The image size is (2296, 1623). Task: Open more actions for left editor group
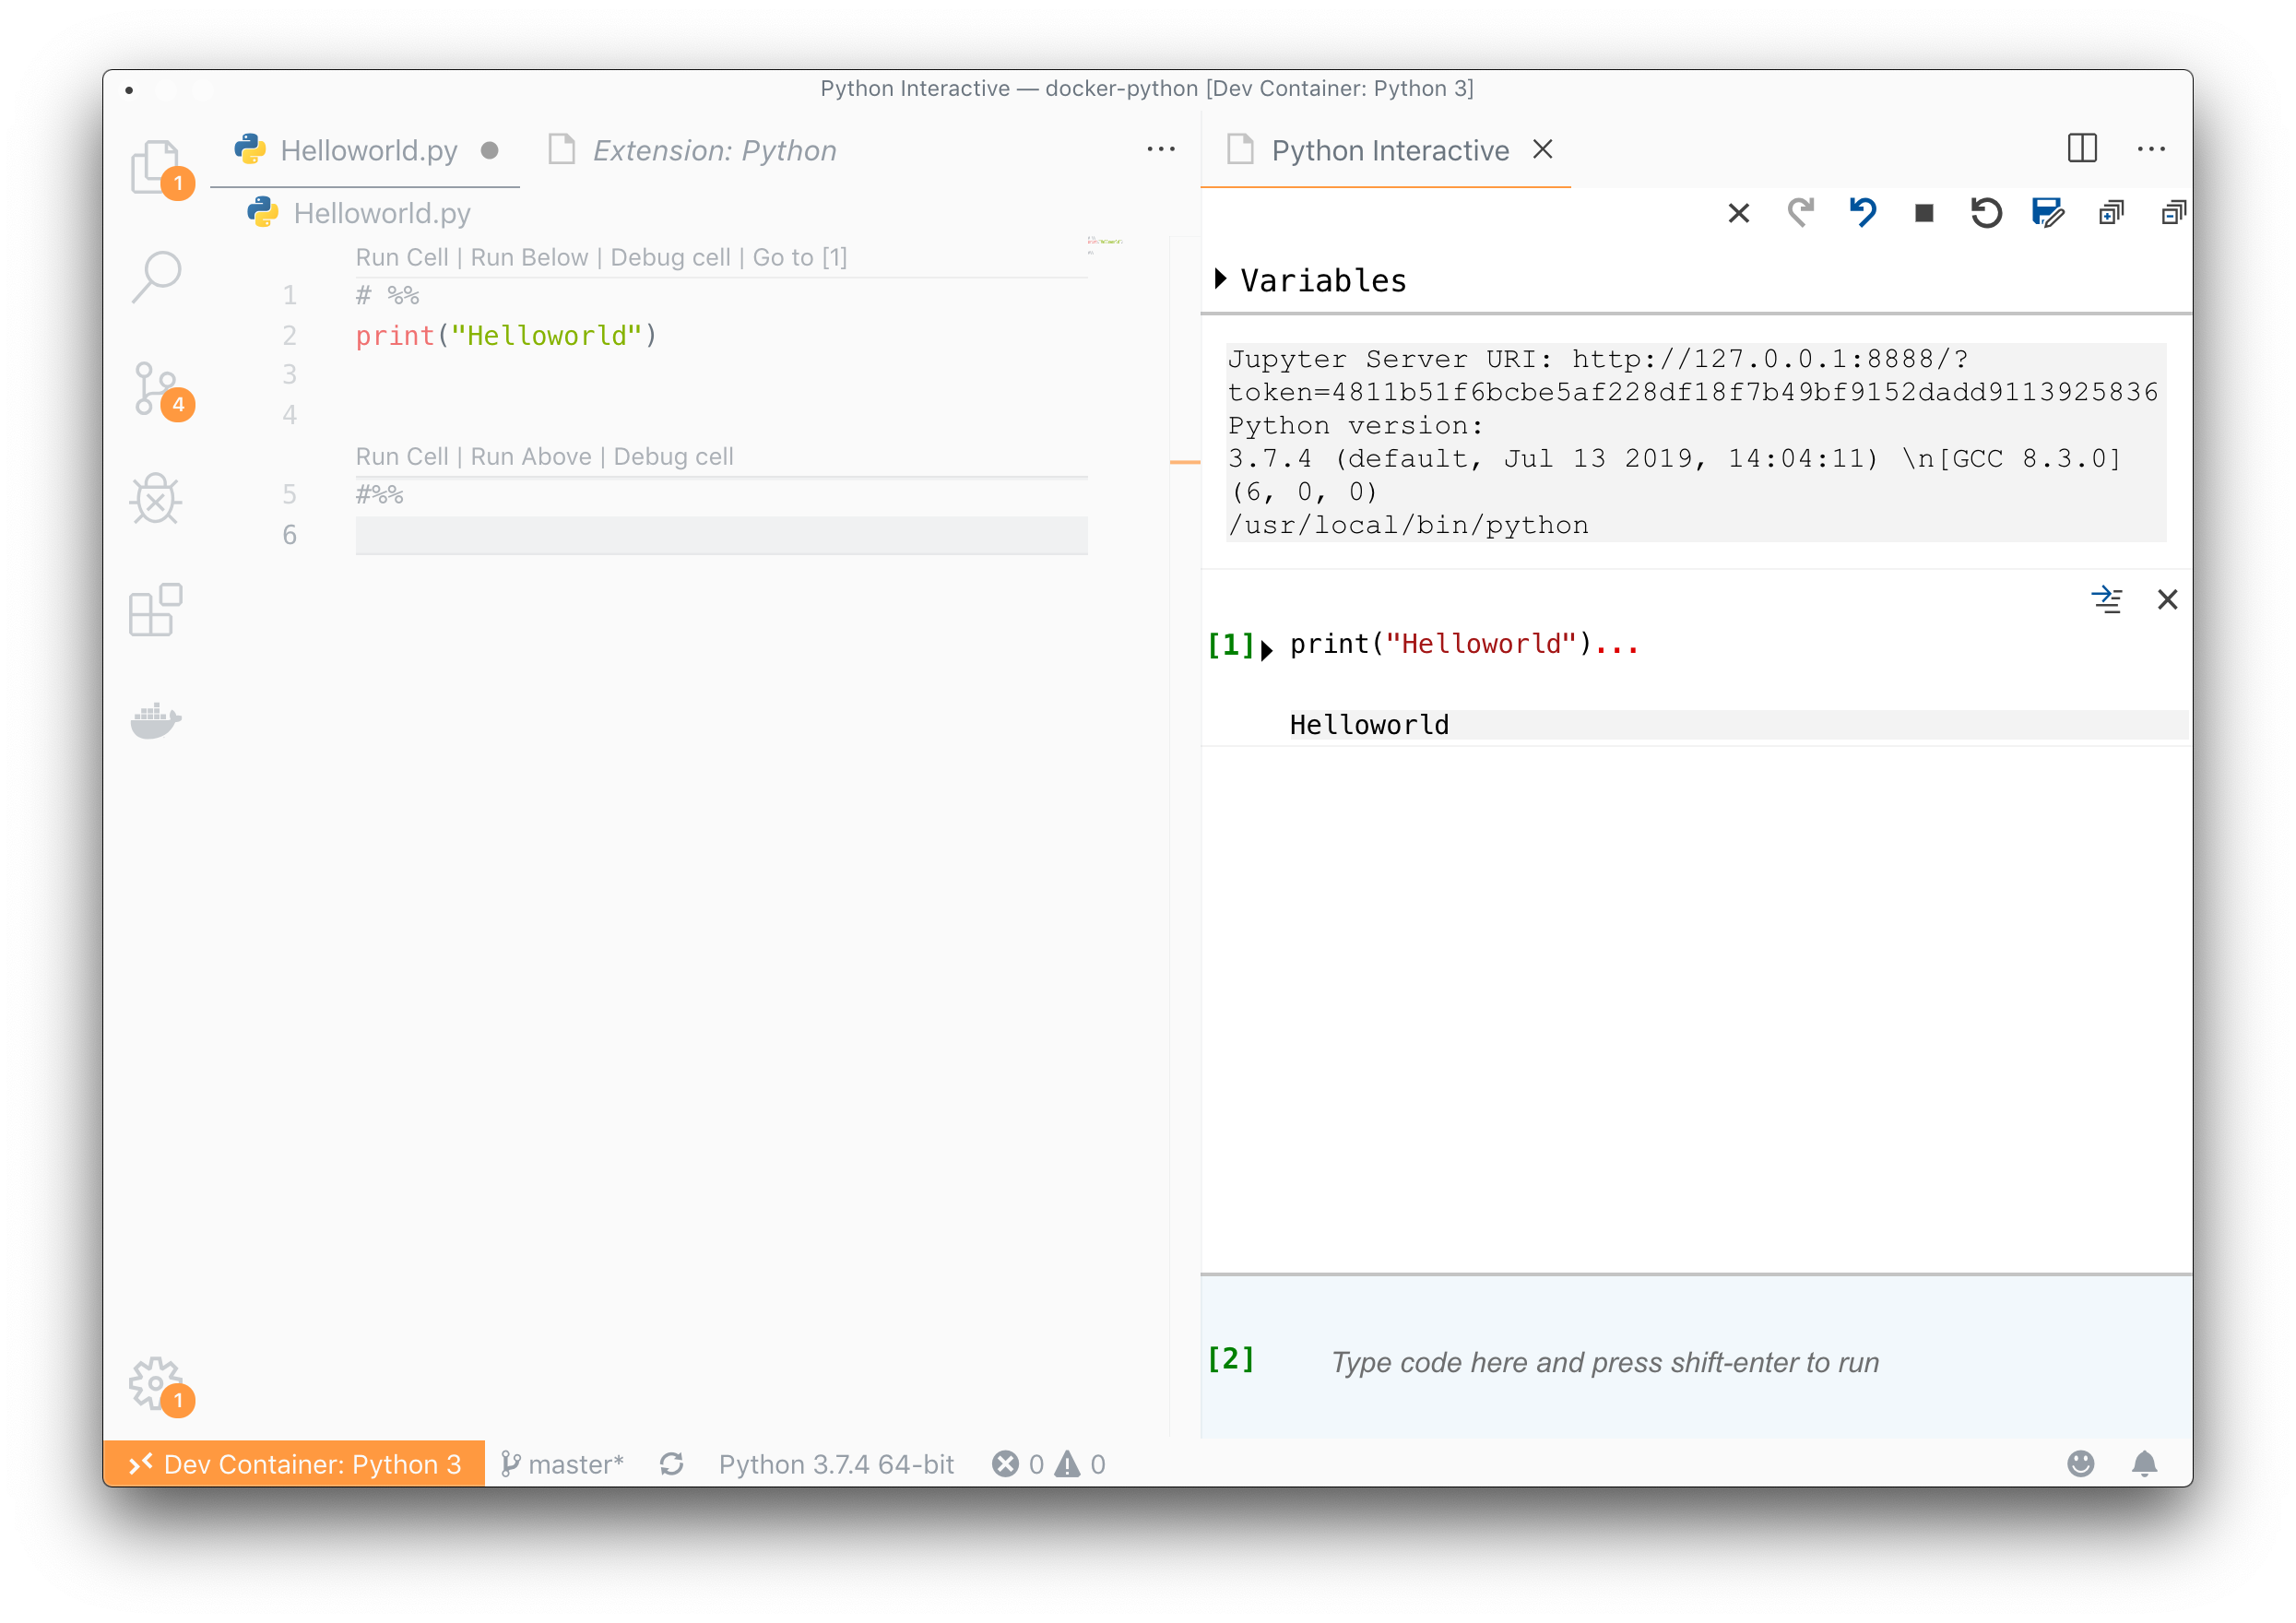[x=1161, y=149]
